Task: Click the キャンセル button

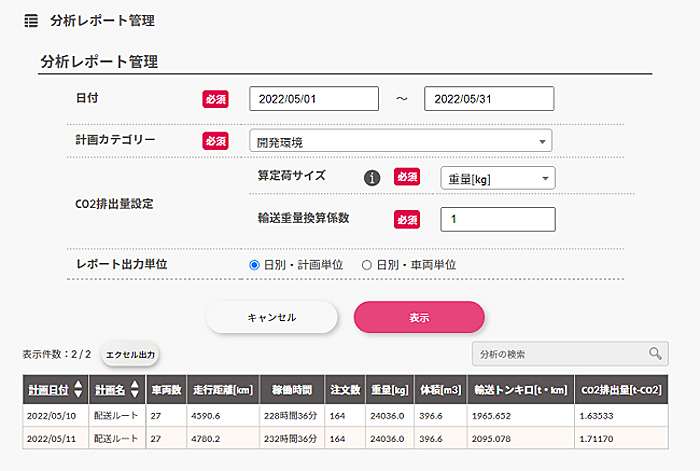Action: click(x=271, y=317)
